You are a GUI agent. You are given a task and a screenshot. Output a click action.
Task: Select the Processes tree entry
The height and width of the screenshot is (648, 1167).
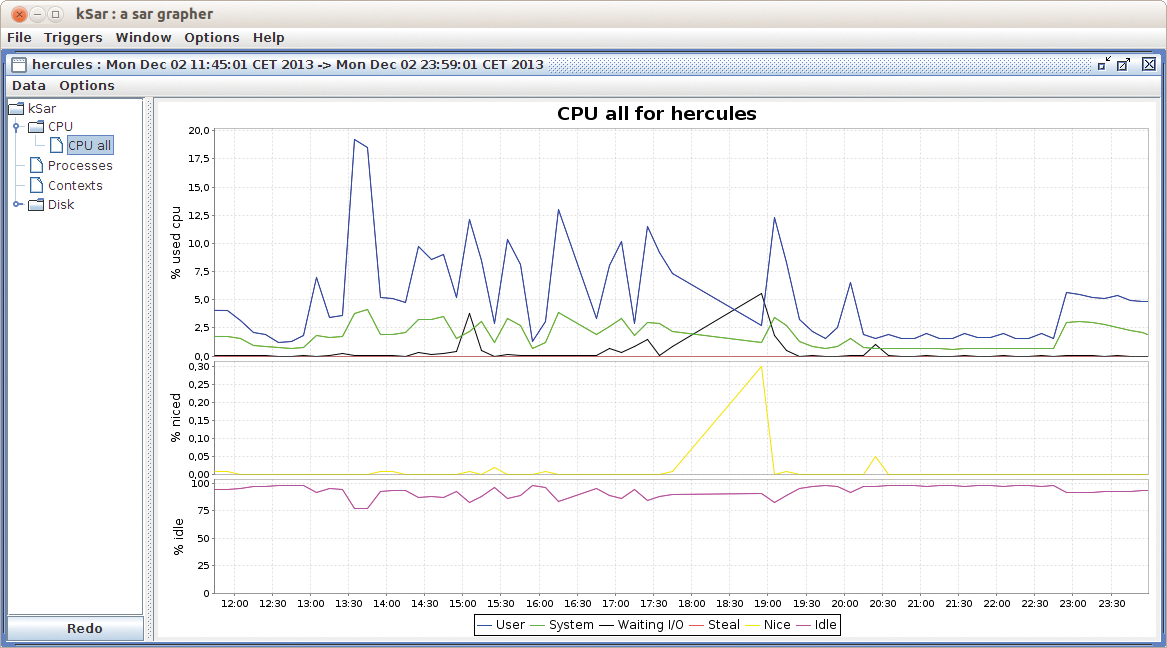(80, 166)
